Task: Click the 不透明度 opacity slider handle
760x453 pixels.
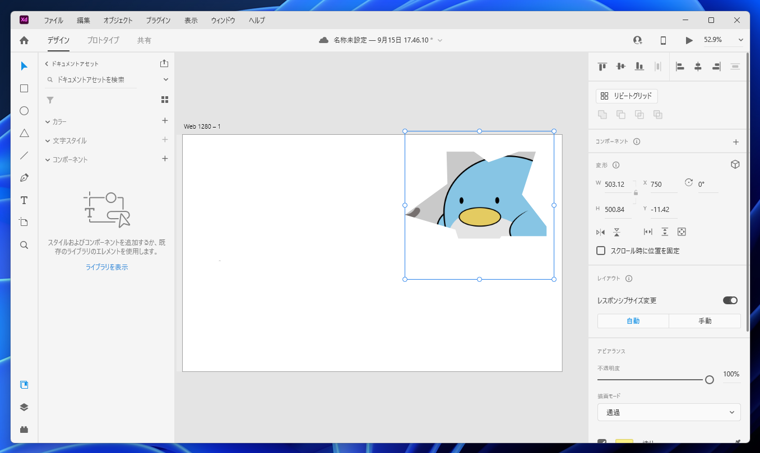Action: pyautogui.click(x=709, y=380)
